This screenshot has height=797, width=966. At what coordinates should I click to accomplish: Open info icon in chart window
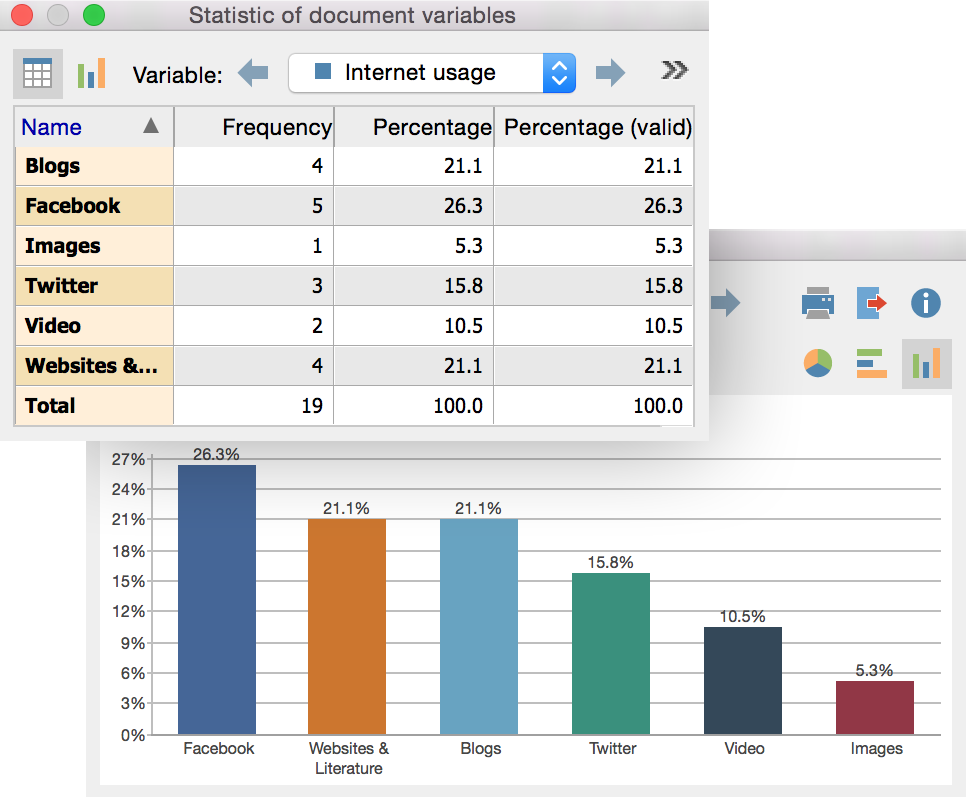[925, 303]
